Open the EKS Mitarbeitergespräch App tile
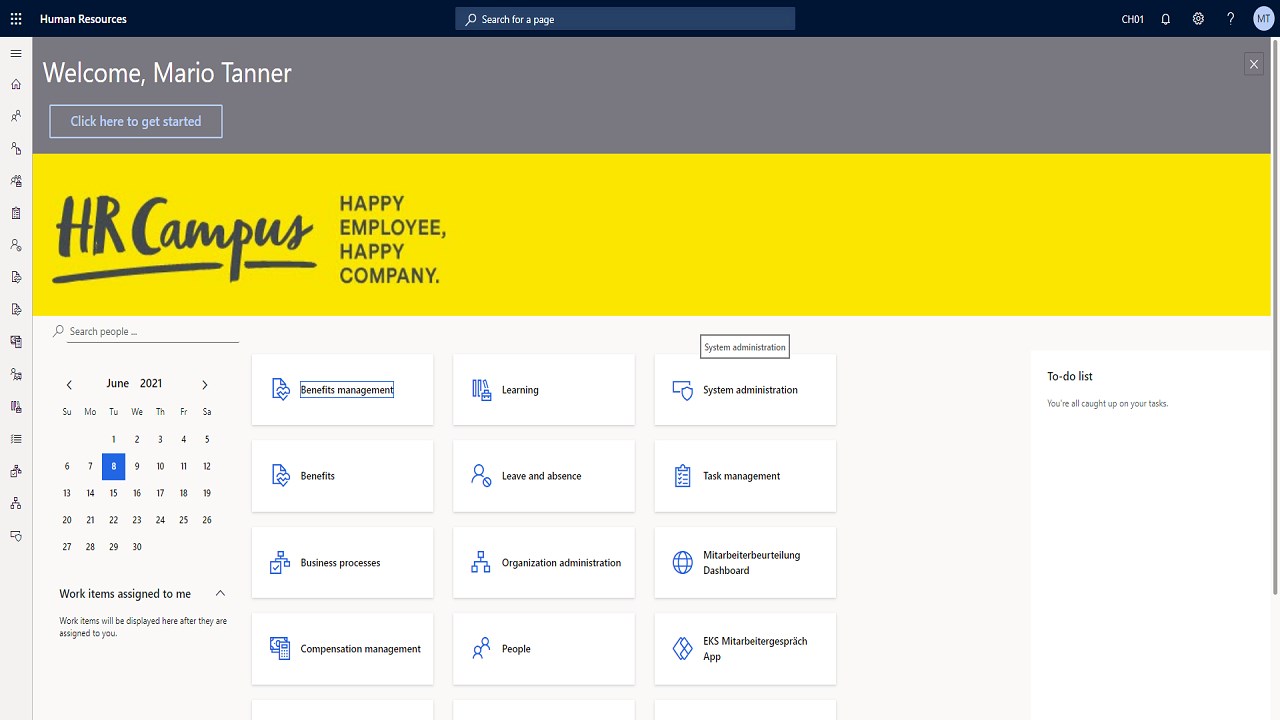Image resolution: width=1280 pixels, height=720 pixels. coord(745,649)
